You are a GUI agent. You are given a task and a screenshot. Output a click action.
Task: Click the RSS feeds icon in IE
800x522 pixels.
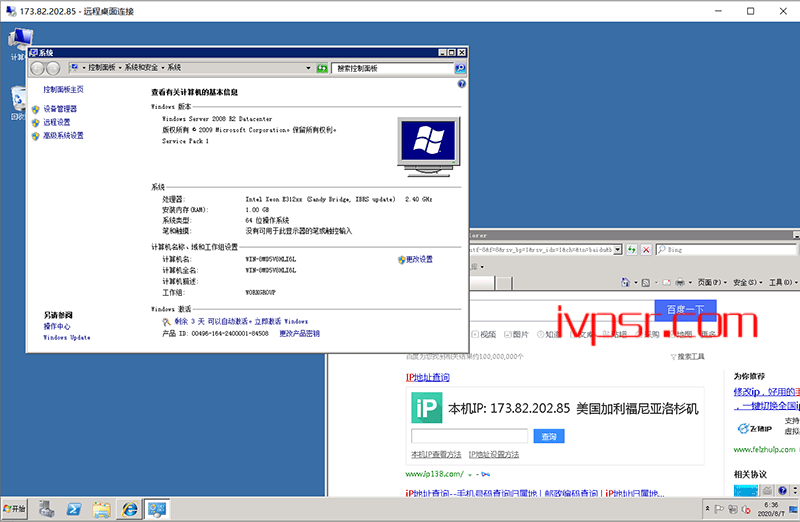pos(645,282)
